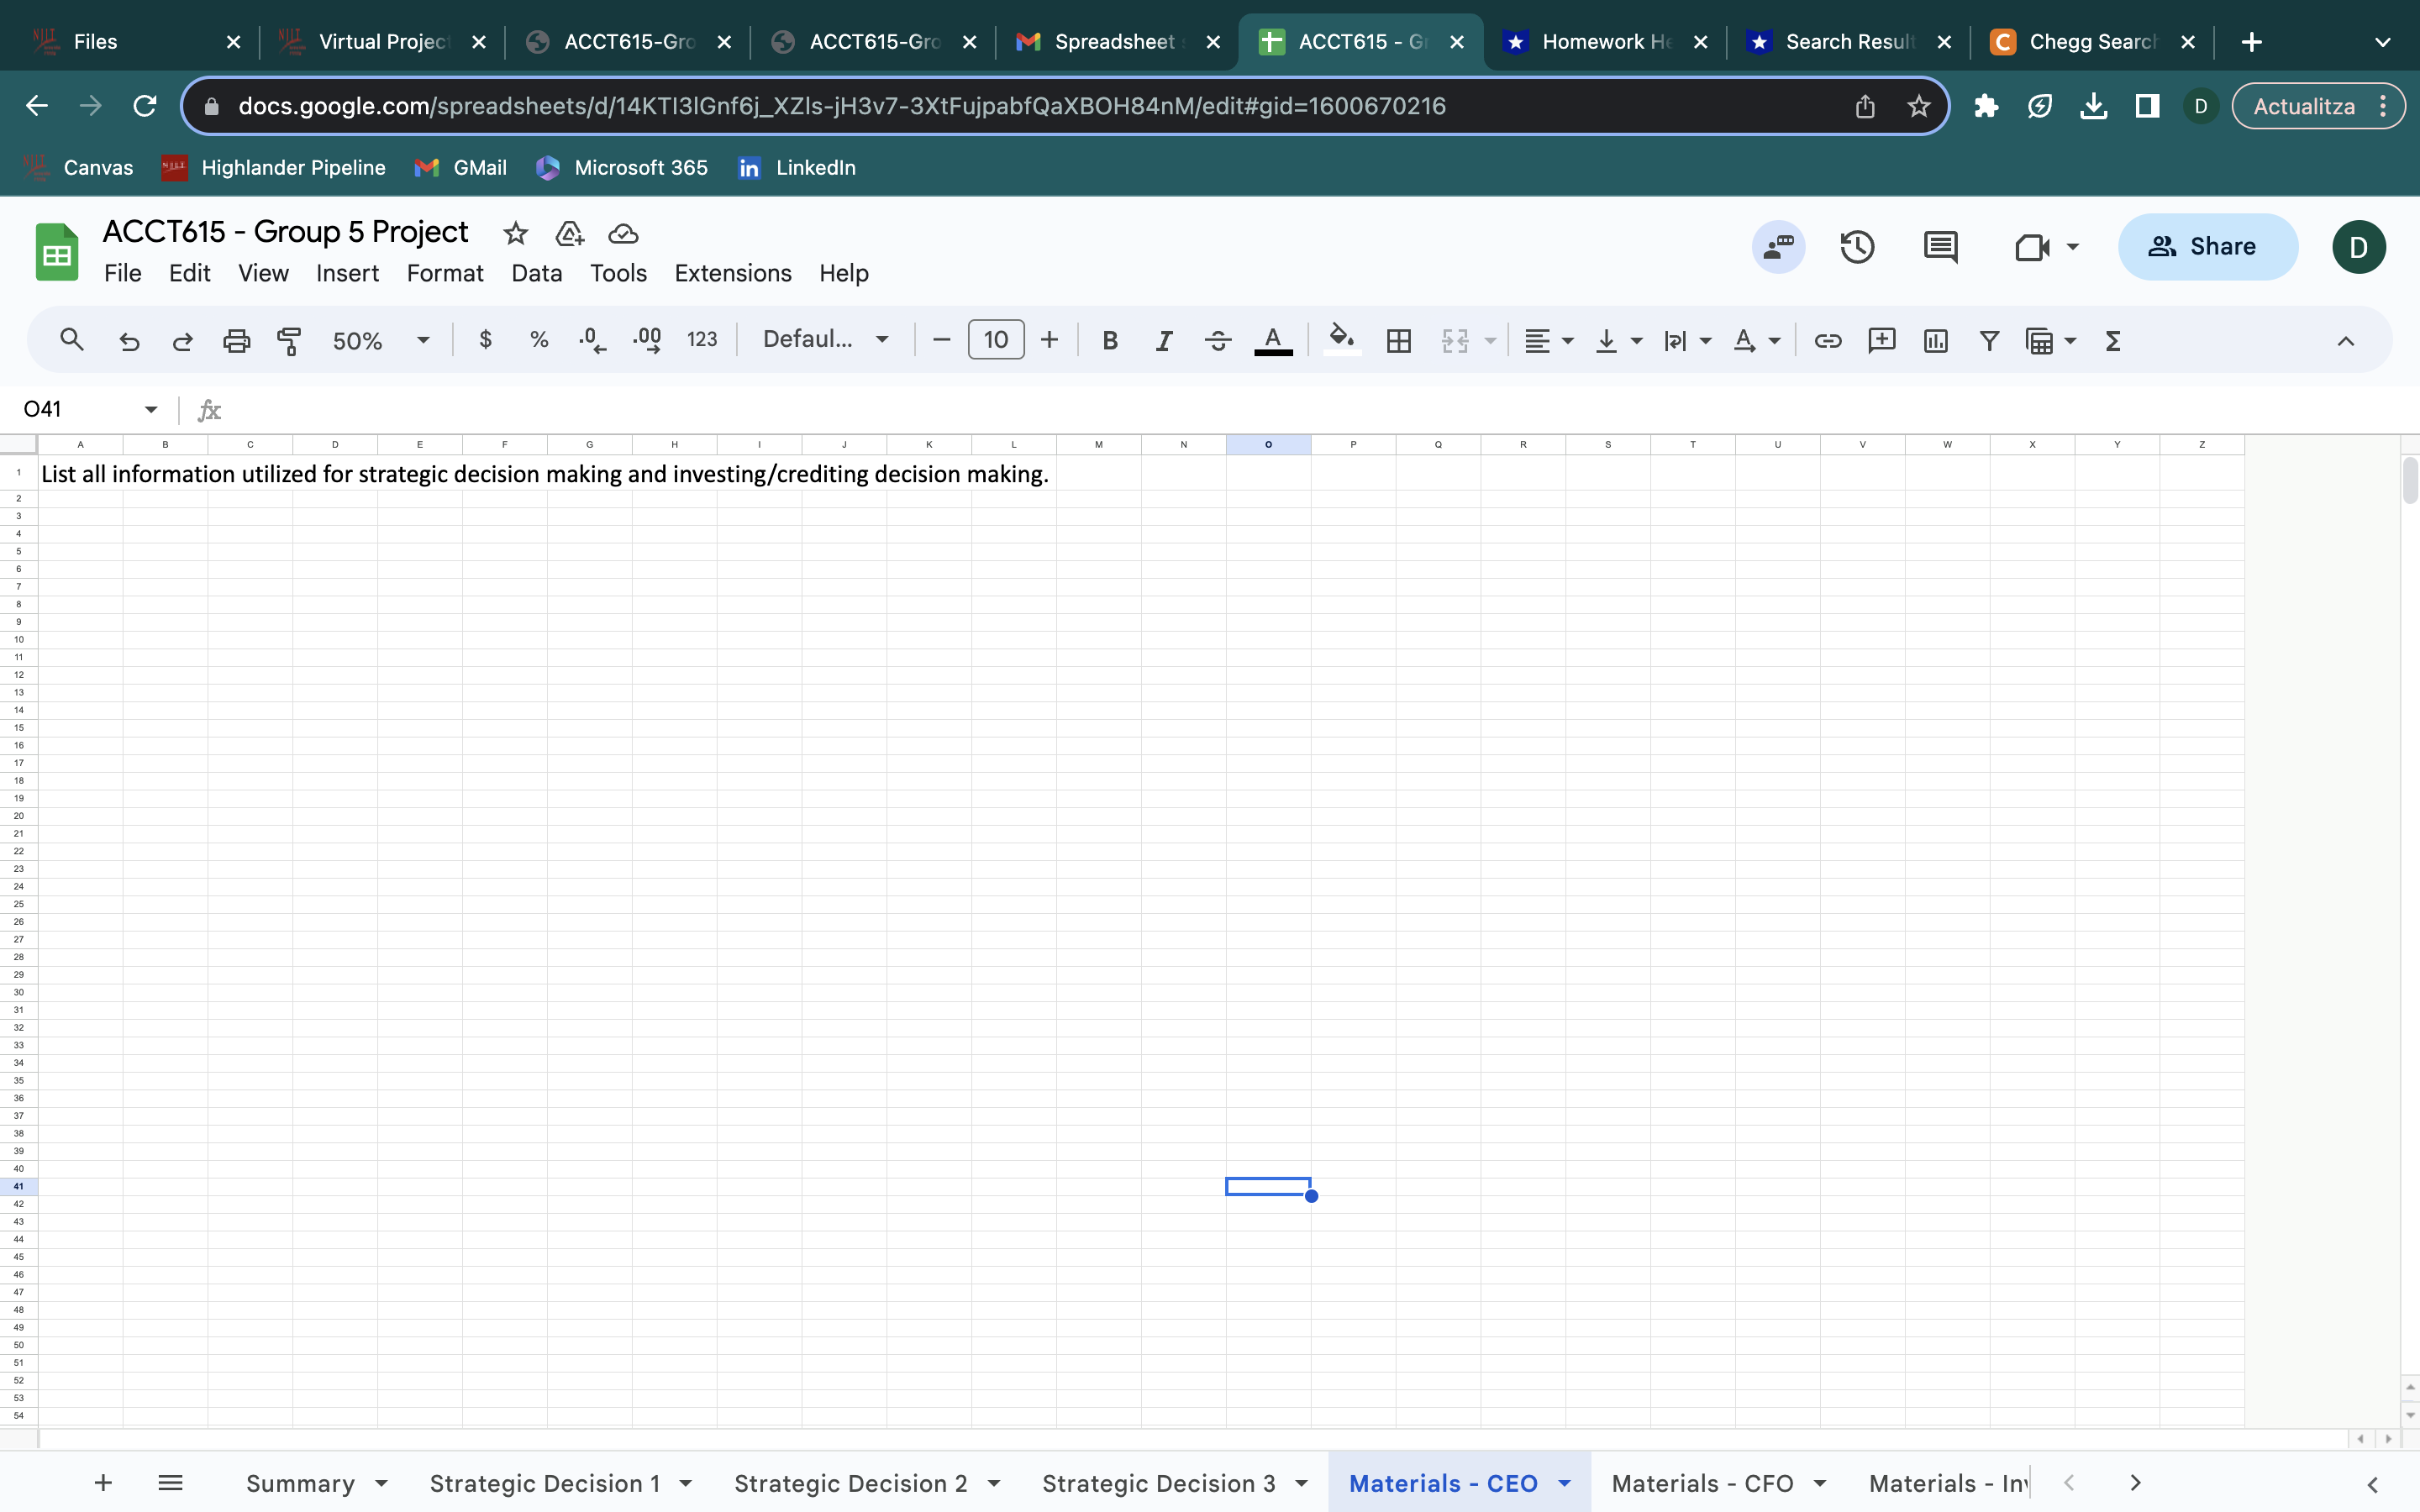2420x1512 pixels.
Task: Open the comments history icon
Action: (x=1940, y=247)
